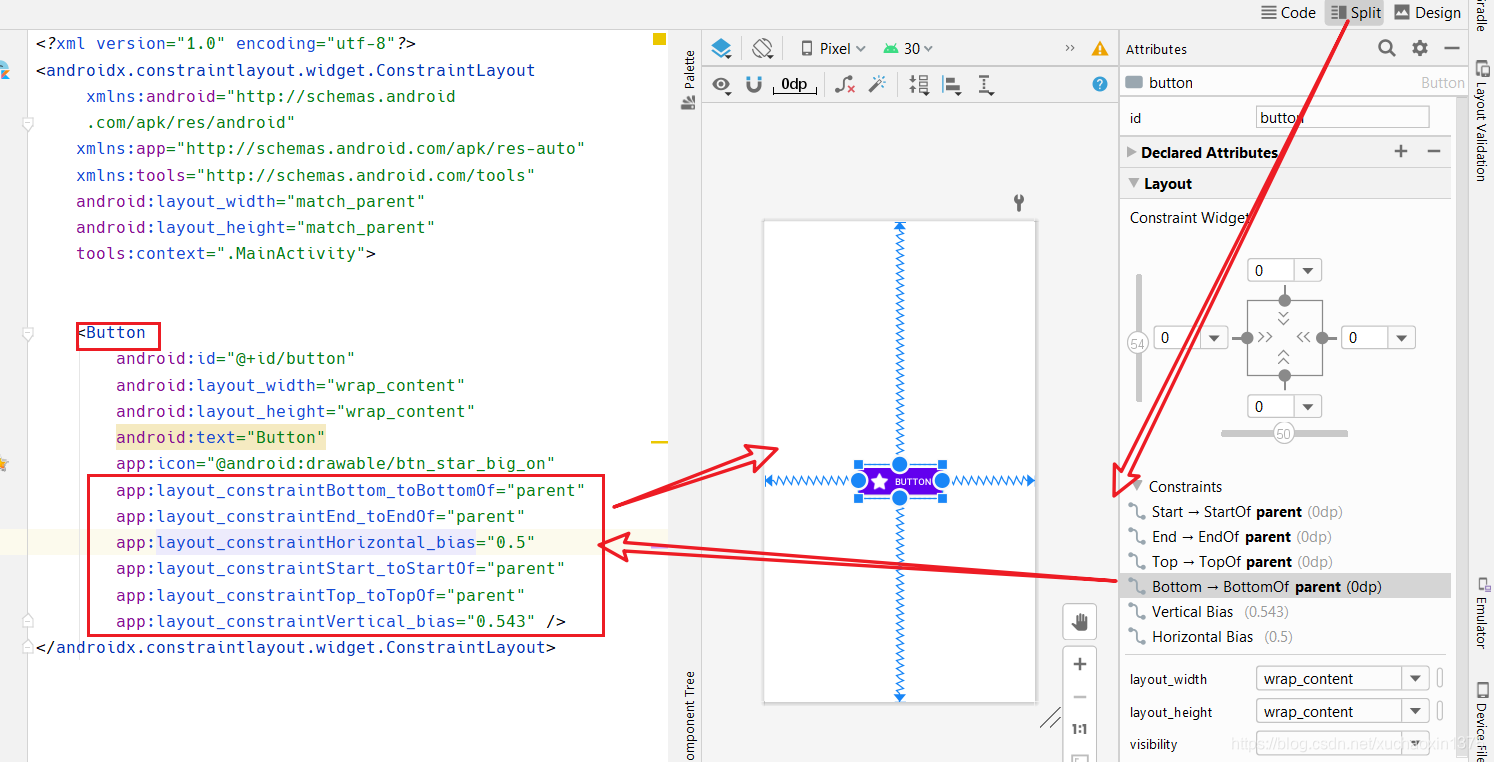The image size is (1494, 762).
Task: Zoom in with the plus button
Action: pos(1079,664)
